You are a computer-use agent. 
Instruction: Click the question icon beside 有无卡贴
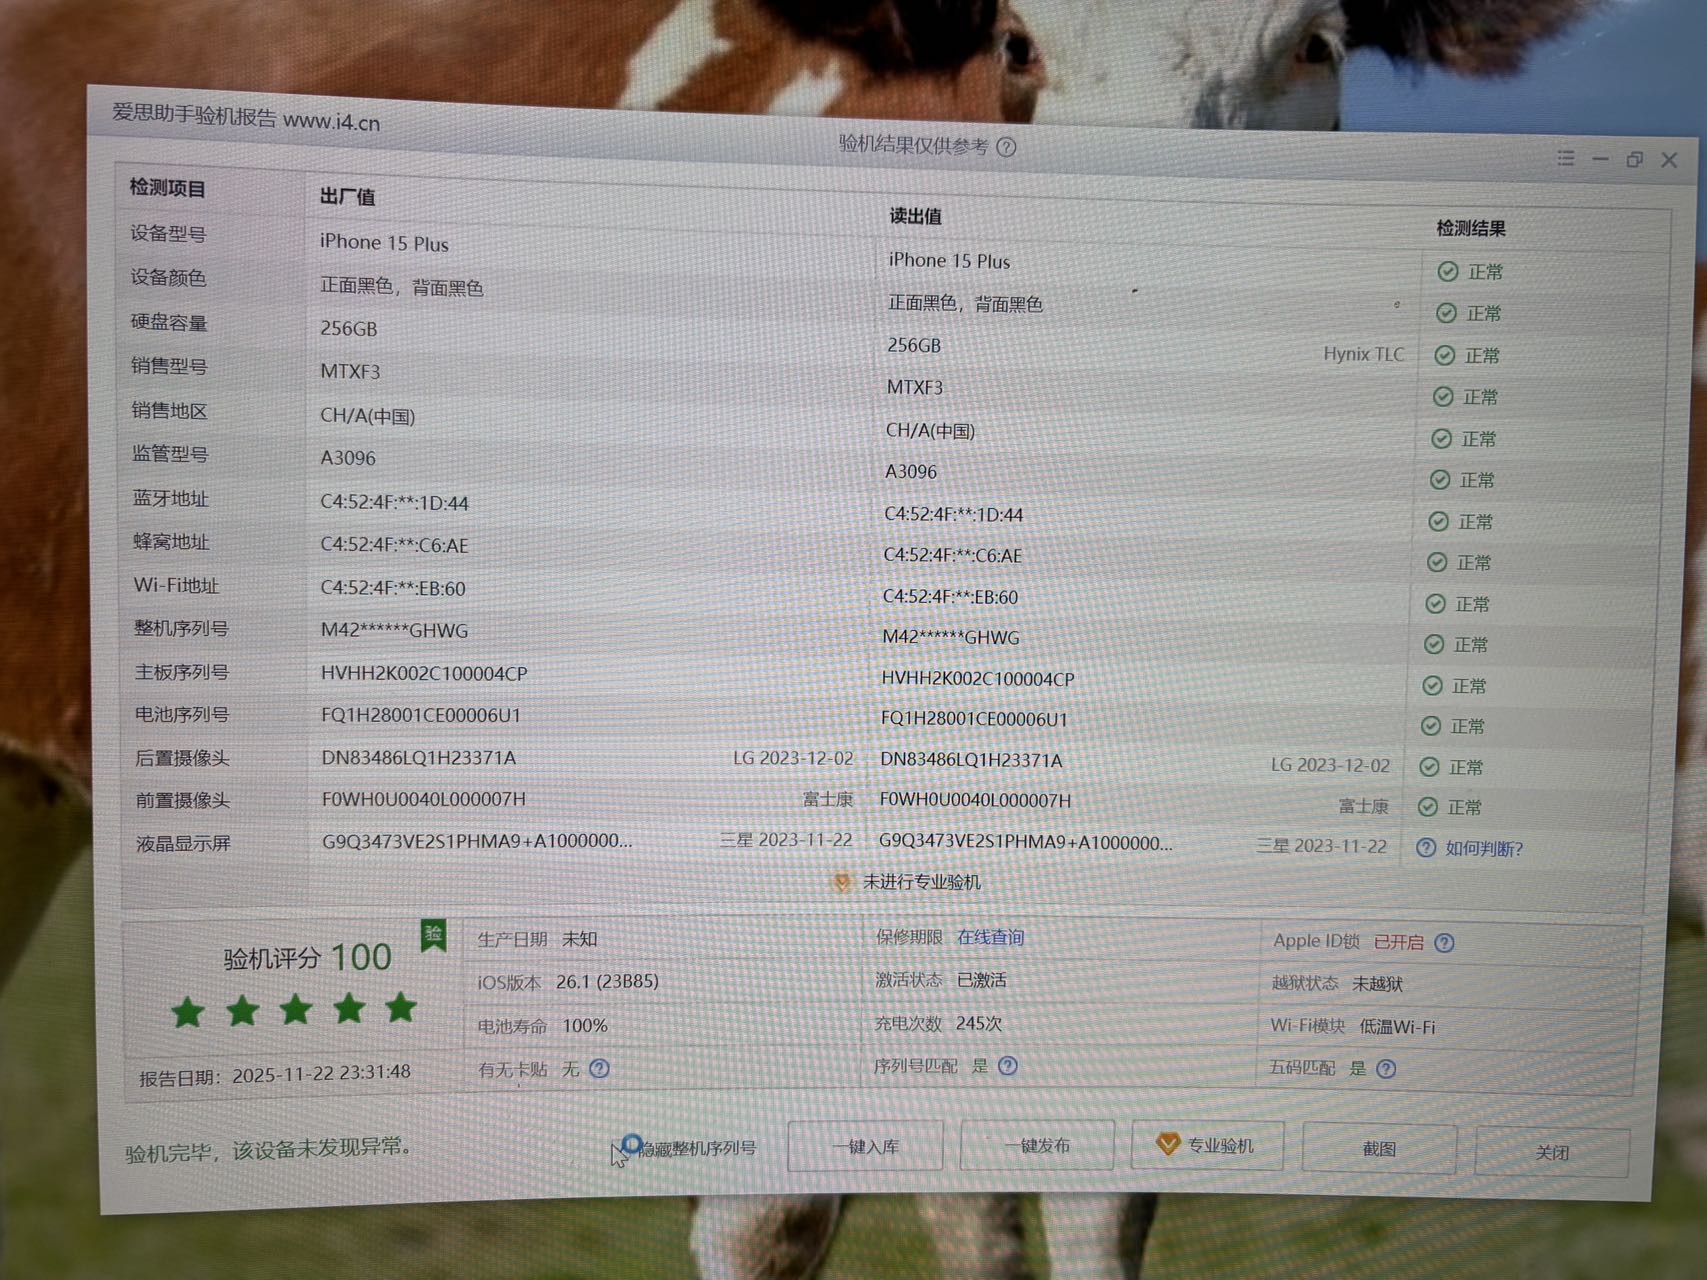pos(599,1069)
